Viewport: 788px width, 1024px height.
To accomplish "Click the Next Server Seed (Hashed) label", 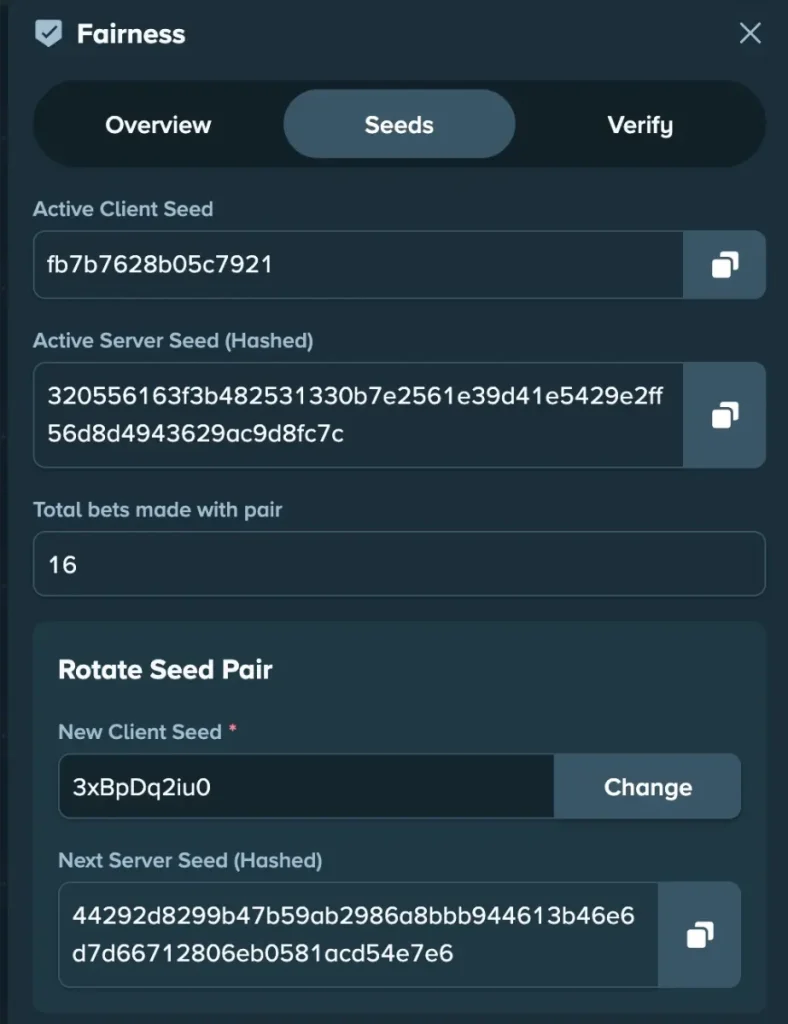I will tap(190, 860).
